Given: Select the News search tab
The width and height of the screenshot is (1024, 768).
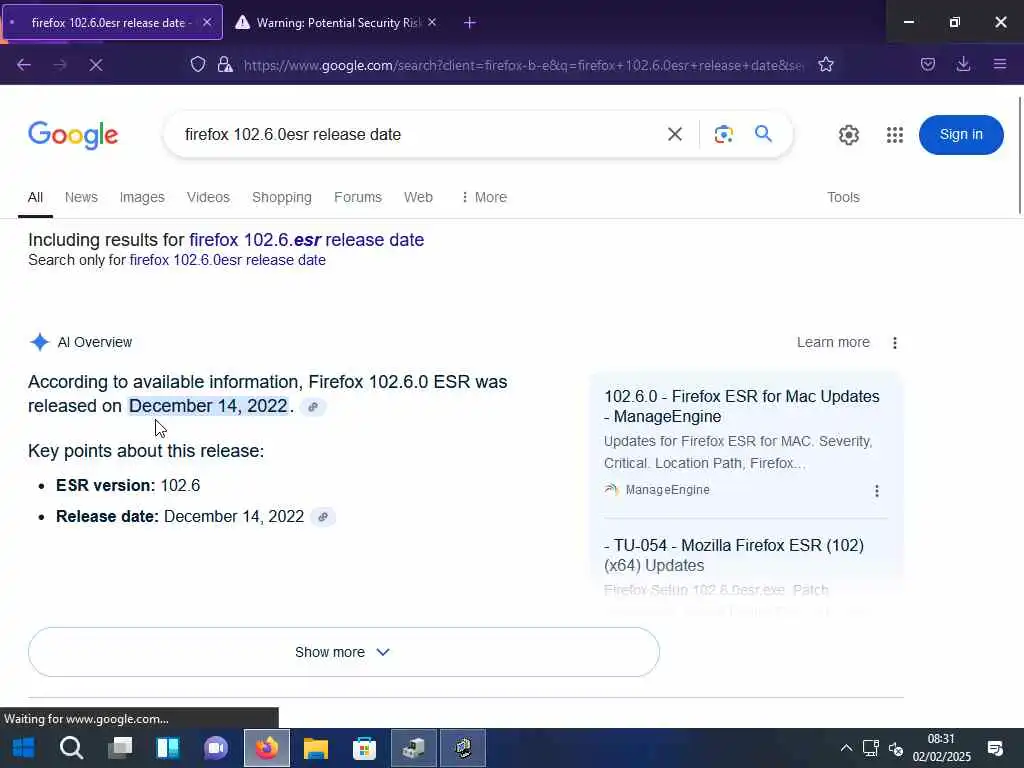Looking at the screenshot, I should tap(81, 197).
